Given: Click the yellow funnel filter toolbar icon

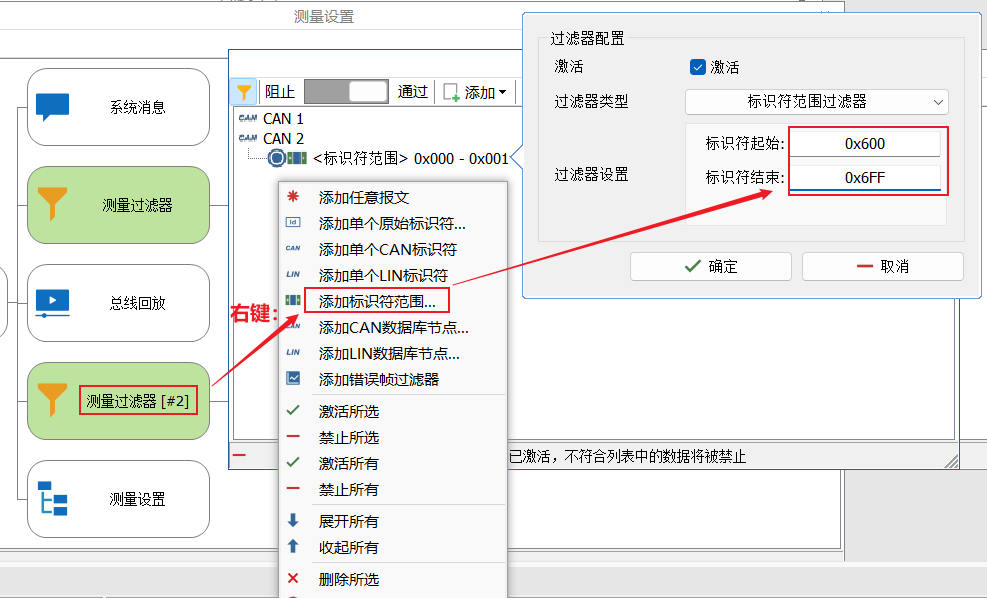Looking at the screenshot, I should pyautogui.click(x=244, y=92).
